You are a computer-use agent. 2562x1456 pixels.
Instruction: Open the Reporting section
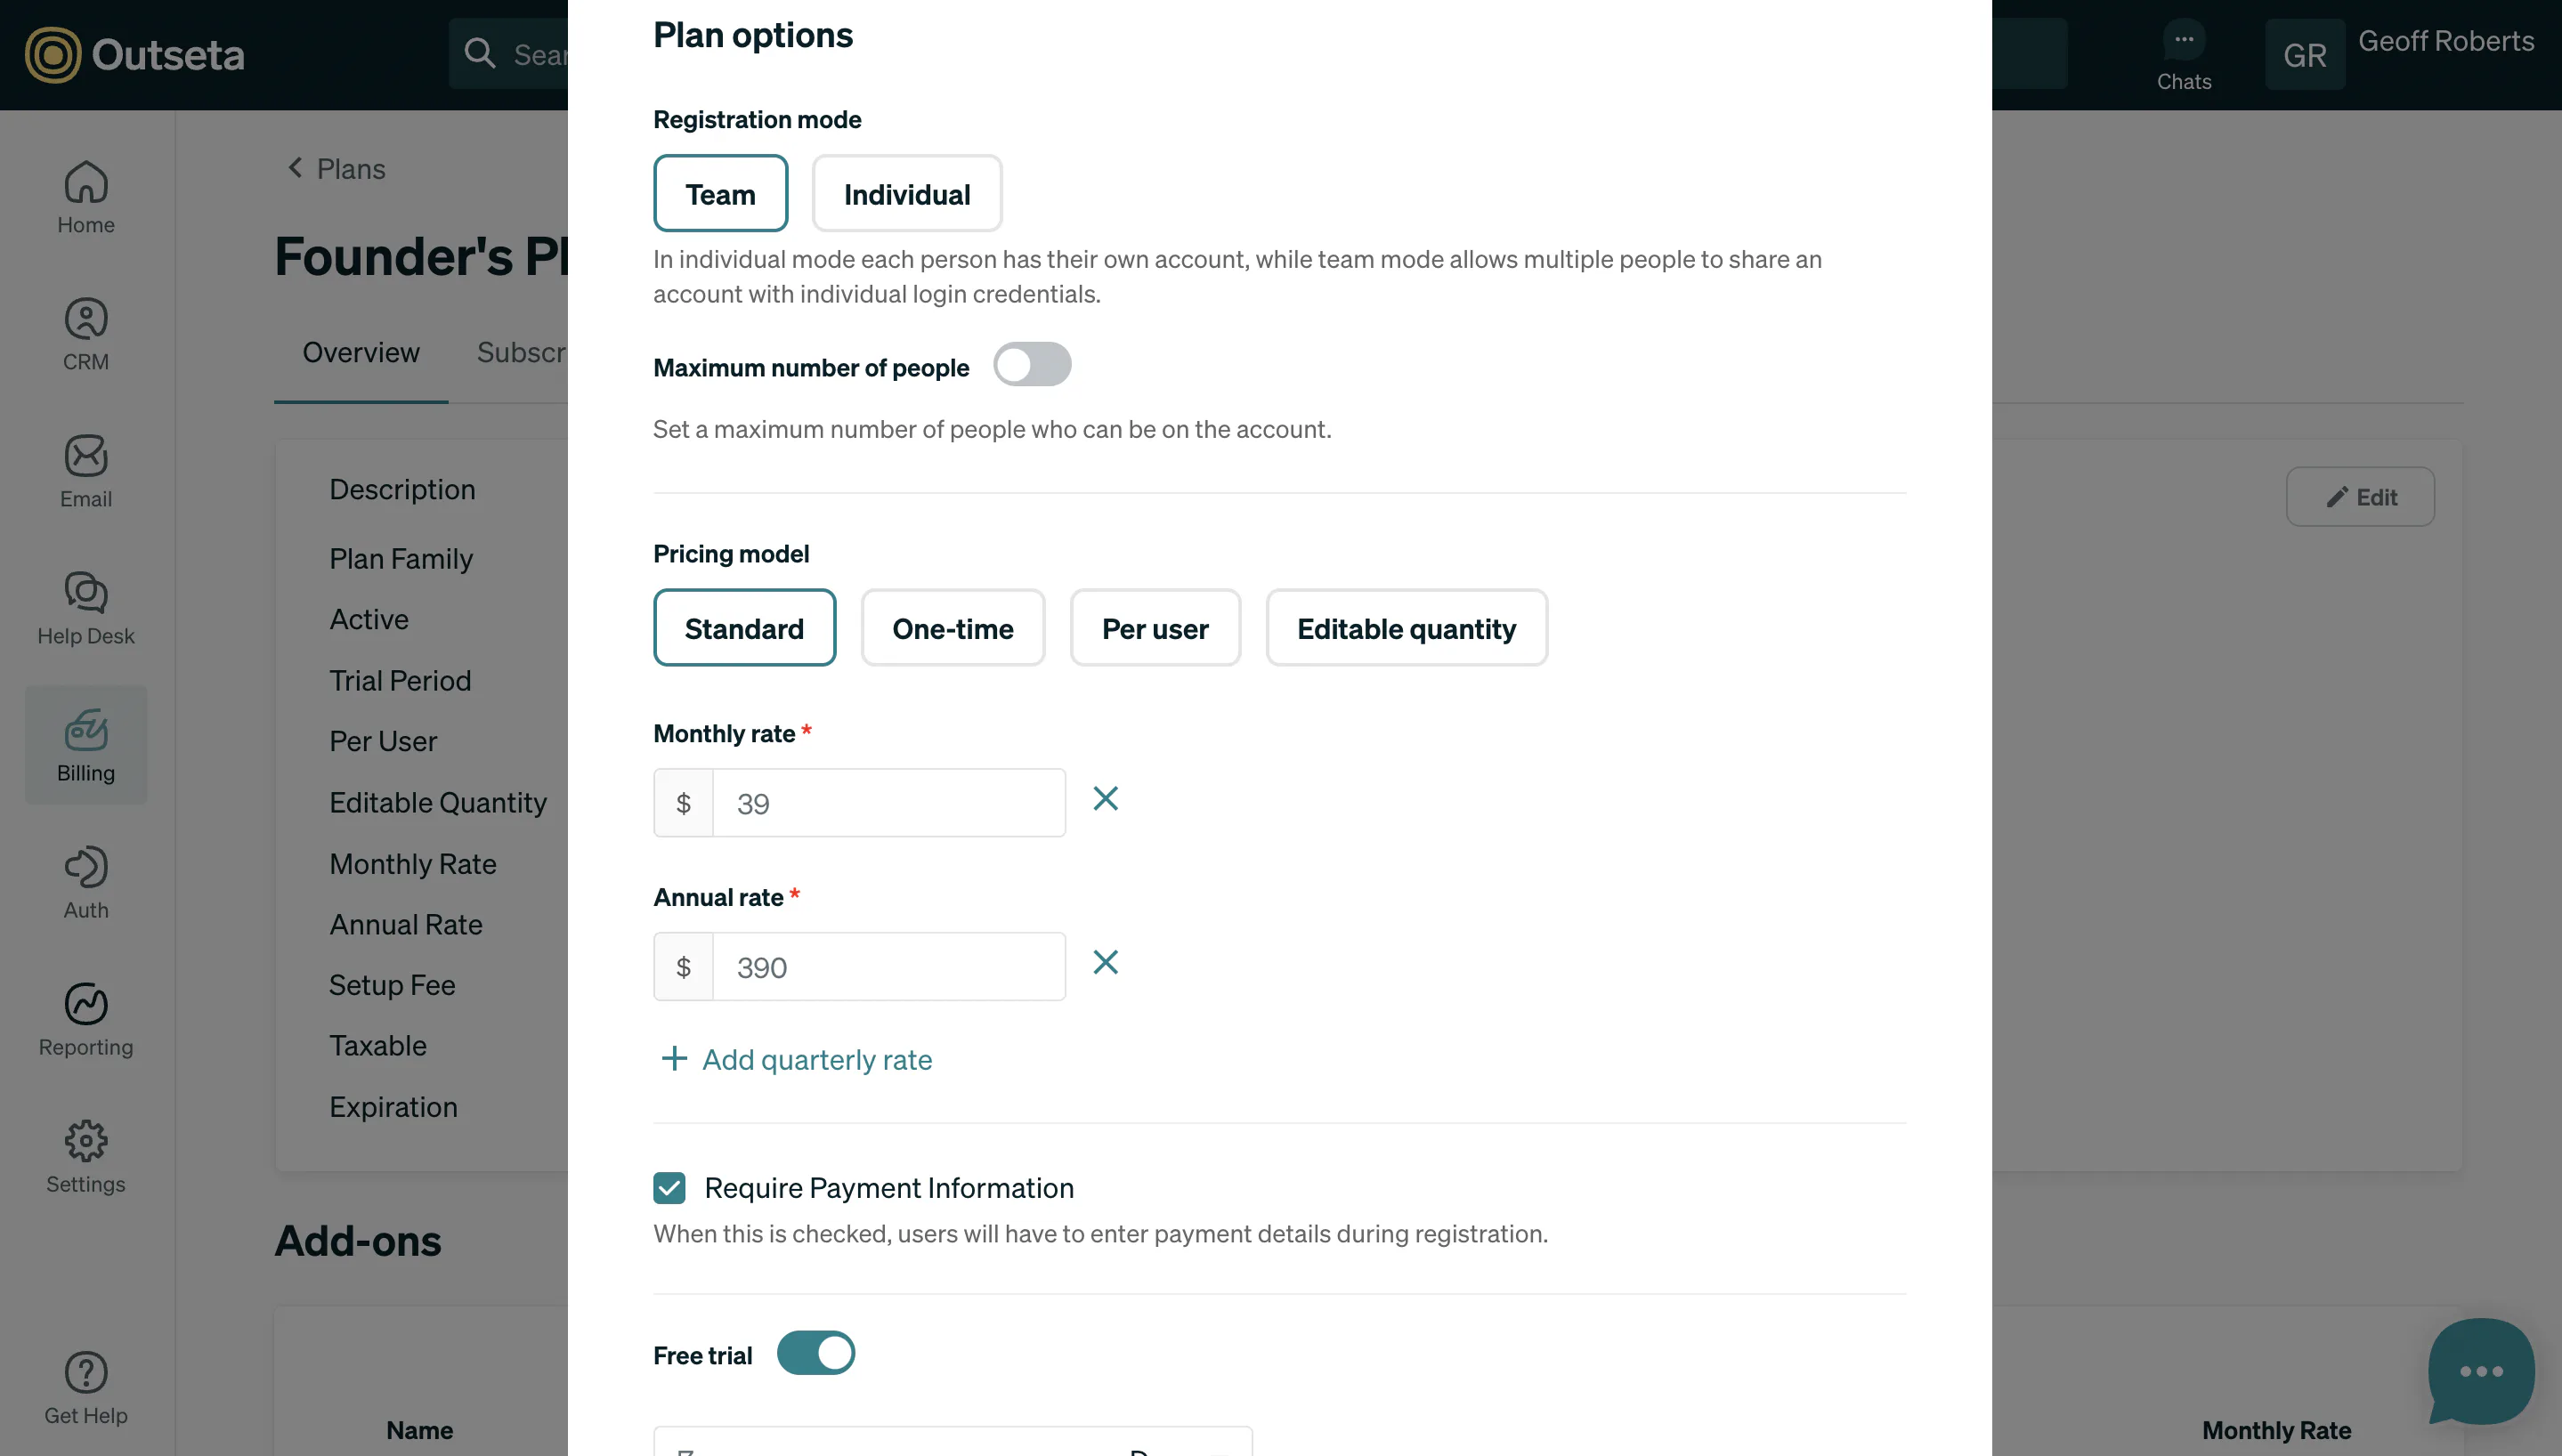click(85, 1019)
